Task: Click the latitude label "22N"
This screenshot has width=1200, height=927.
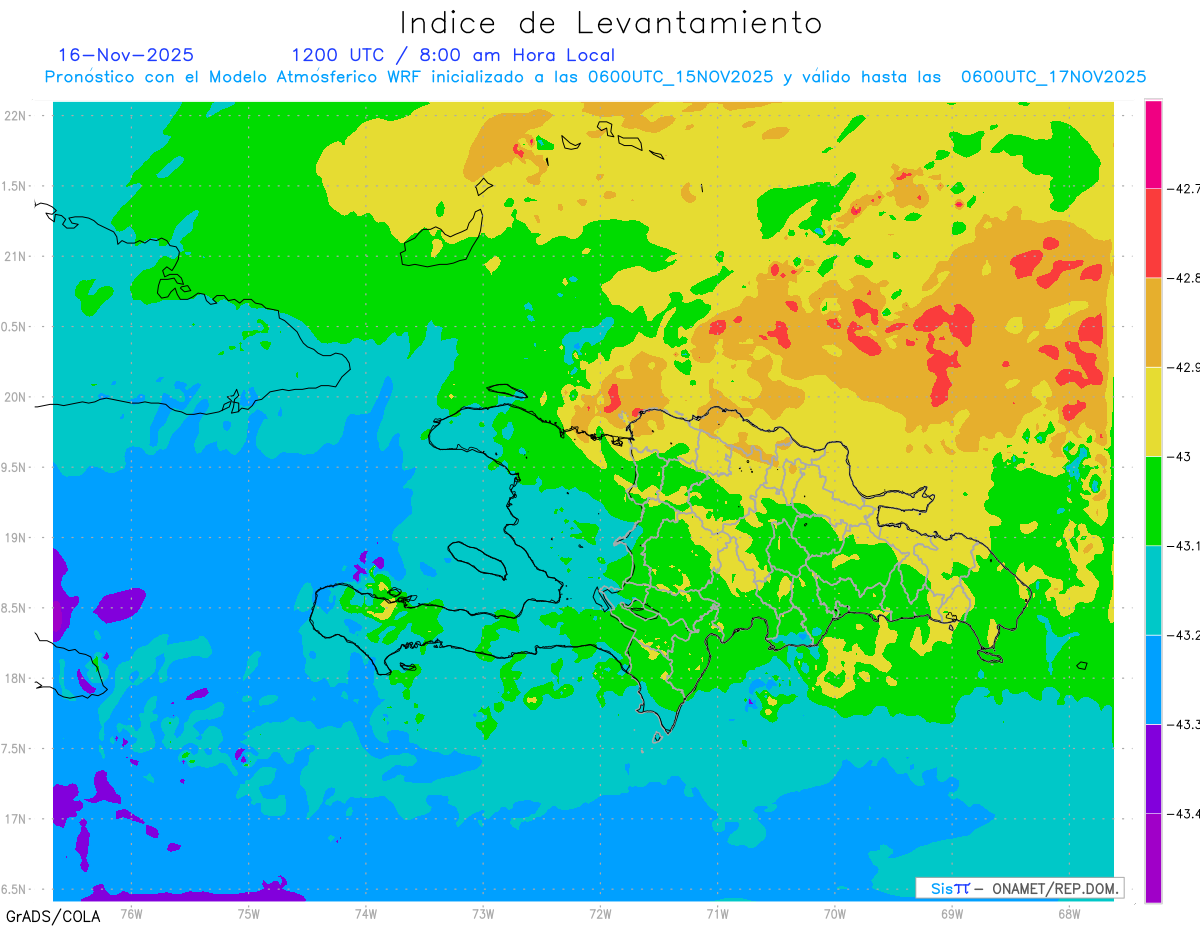Action: (x=17, y=115)
